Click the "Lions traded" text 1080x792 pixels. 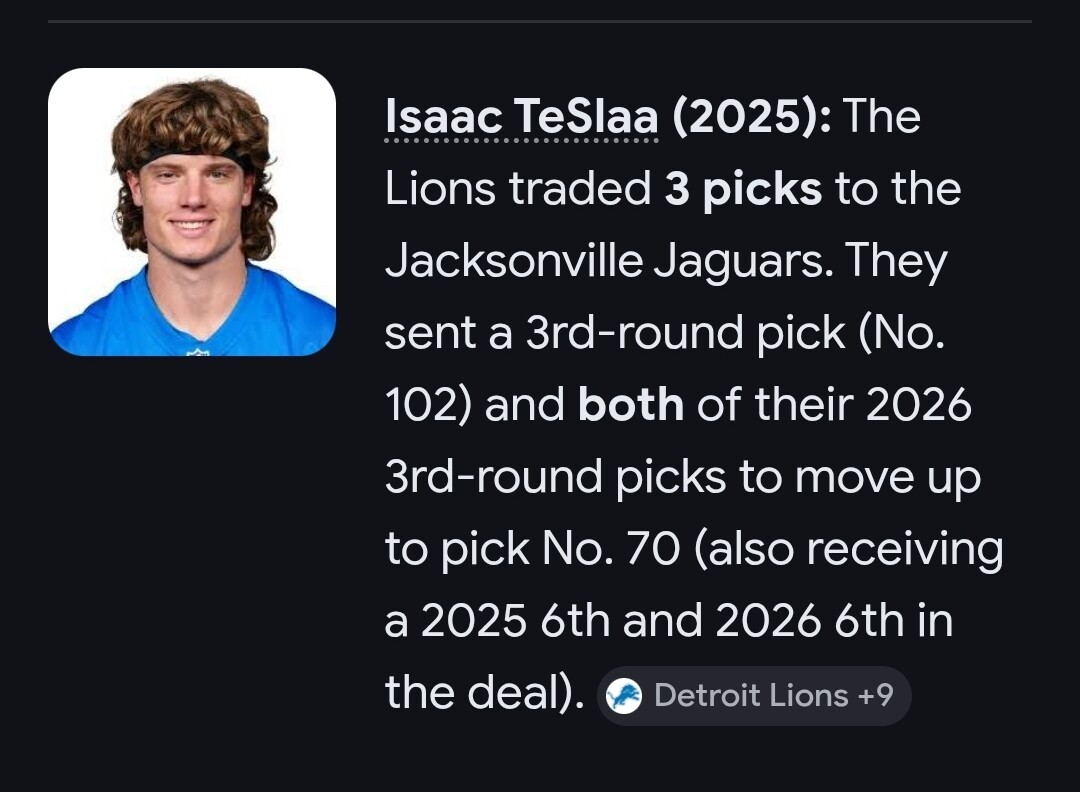(x=517, y=190)
